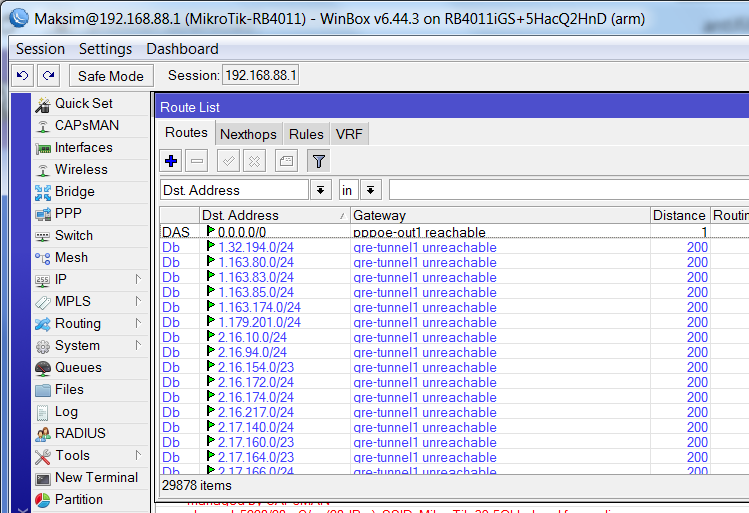Open Tools menu in sidebar
Viewport: 749px width, 513px height.
(x=91, y=455)
